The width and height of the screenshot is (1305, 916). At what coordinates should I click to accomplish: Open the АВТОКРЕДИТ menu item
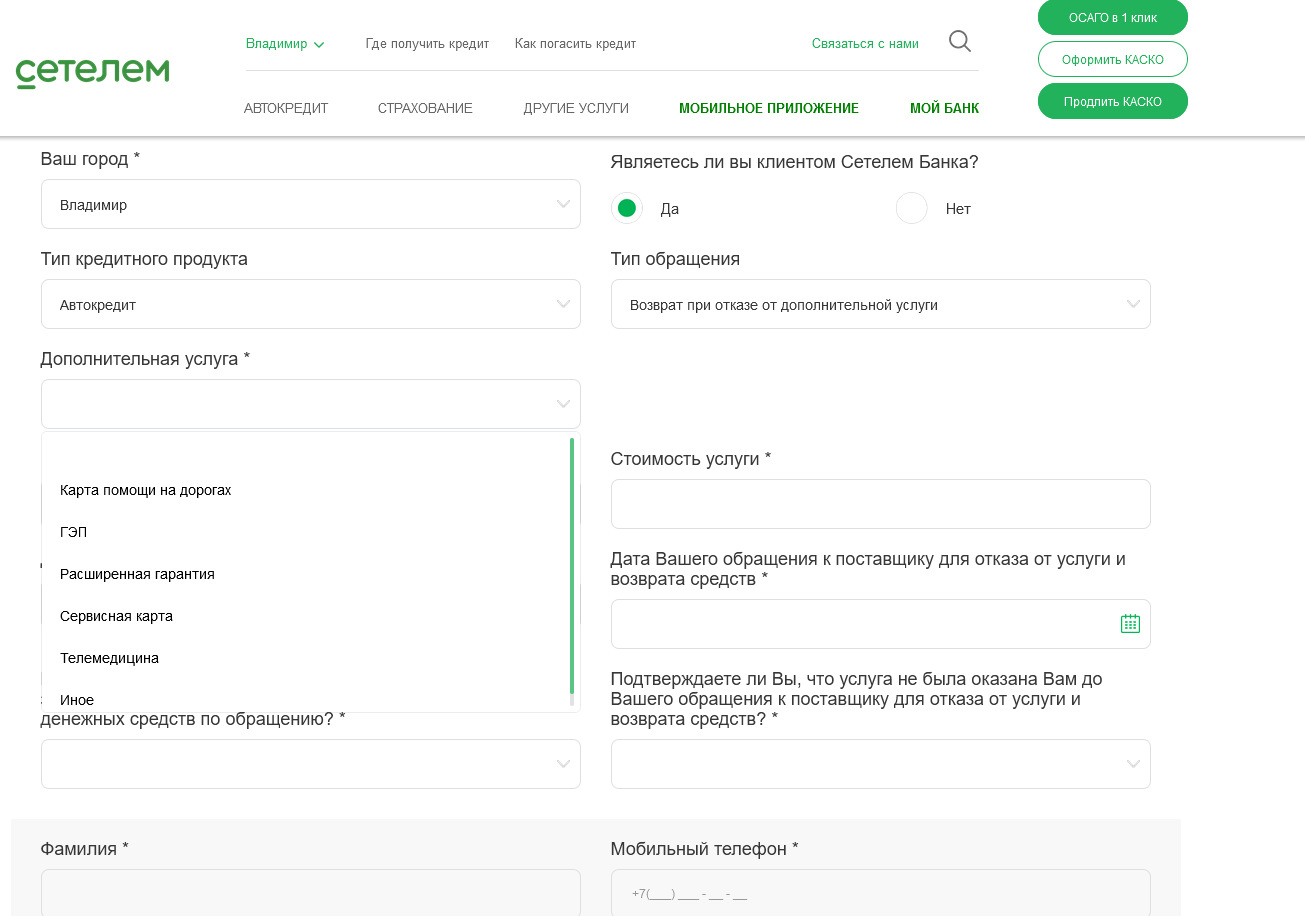(x=286, y=108)
